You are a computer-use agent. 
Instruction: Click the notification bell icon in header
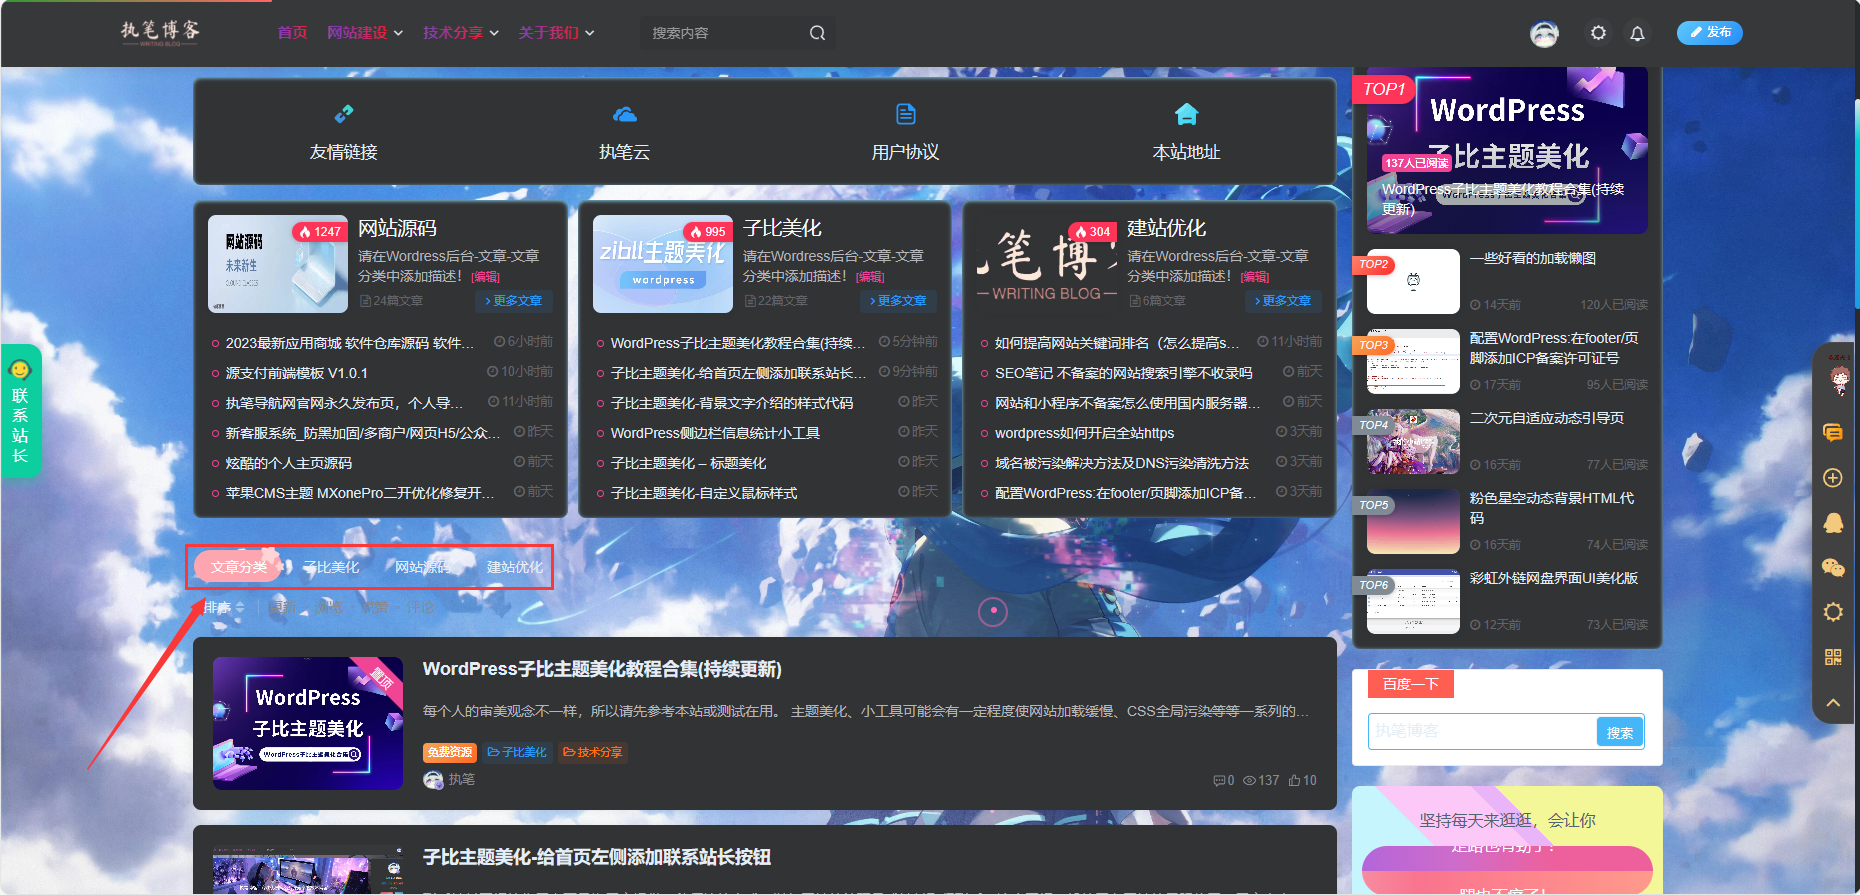click(x=1637, y=33)
